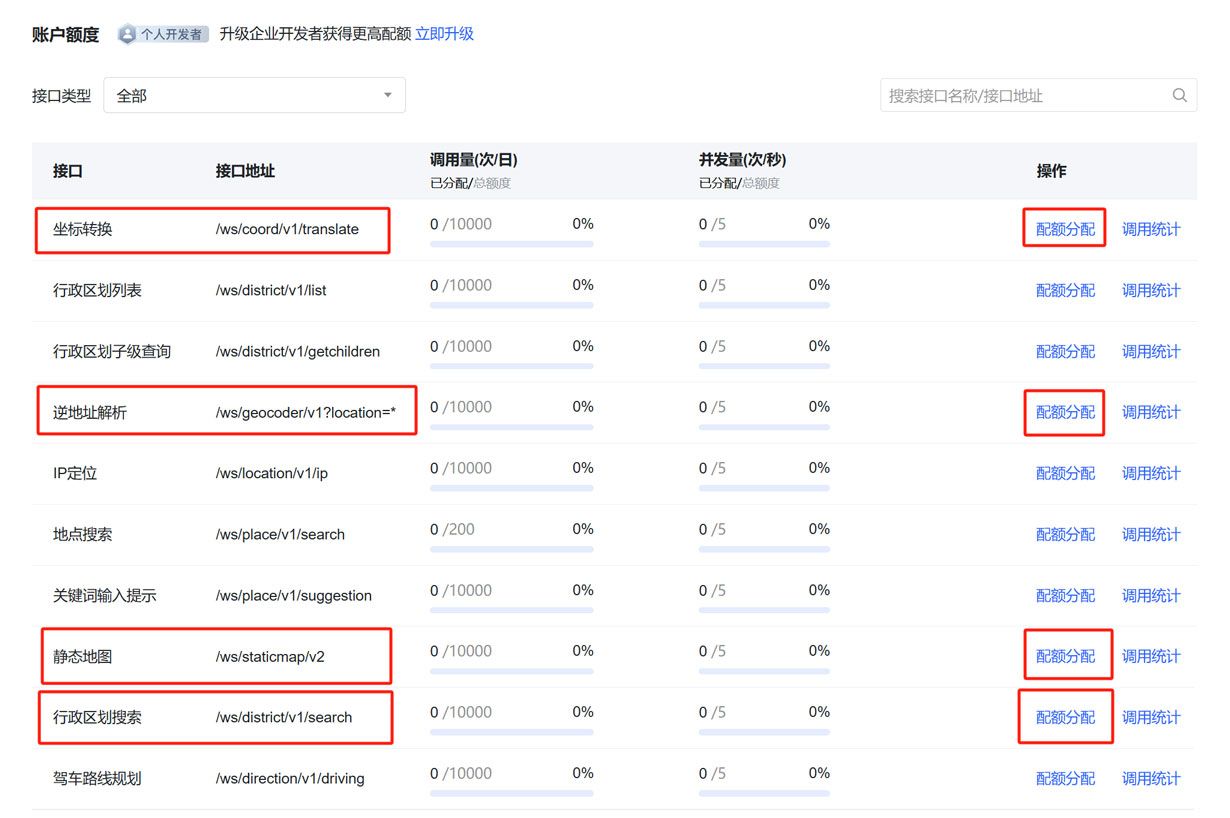The height and width of the screenshot is (818, 1230).
Task: Open 配额分配 for 驾车路线规划
Action: [1065, 778]
